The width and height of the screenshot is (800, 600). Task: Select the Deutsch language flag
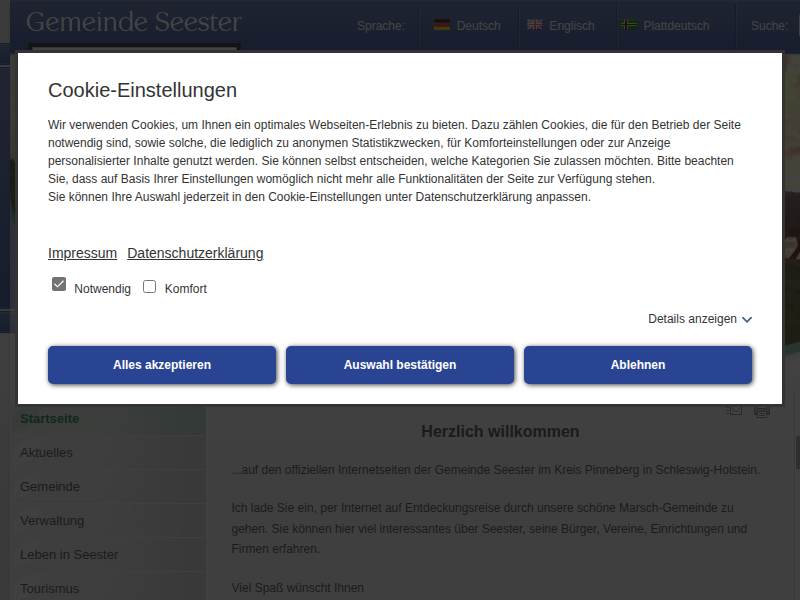point(440,26)
